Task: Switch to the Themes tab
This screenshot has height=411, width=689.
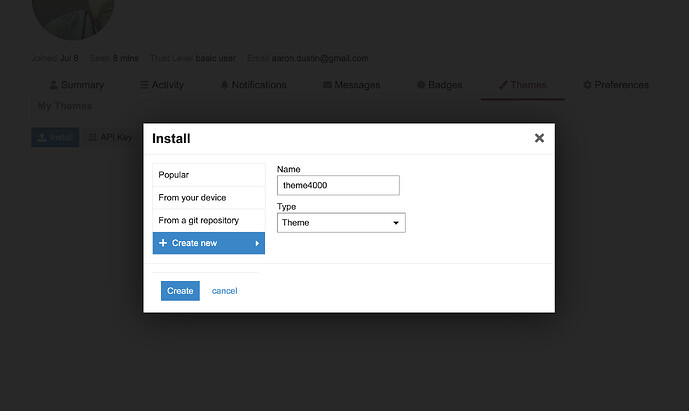Action: [x=523, y=85]
